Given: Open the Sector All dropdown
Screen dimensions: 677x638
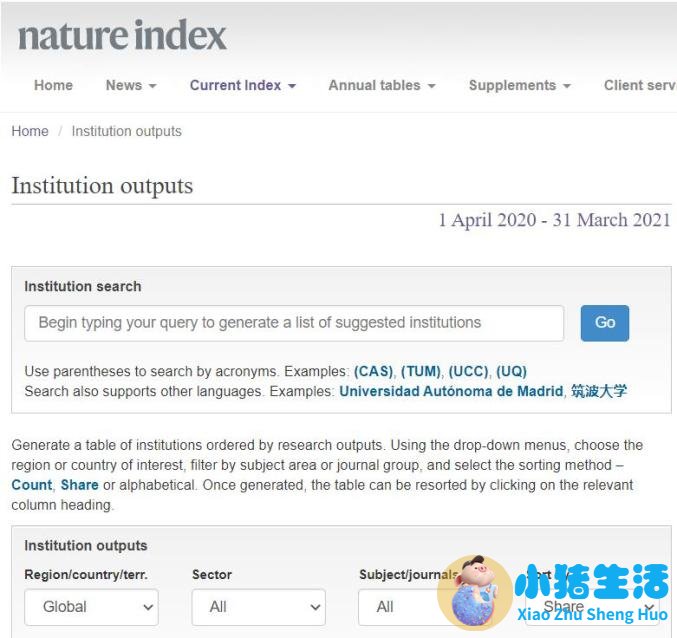Looking at the screenshot, I should click(258, 607).
